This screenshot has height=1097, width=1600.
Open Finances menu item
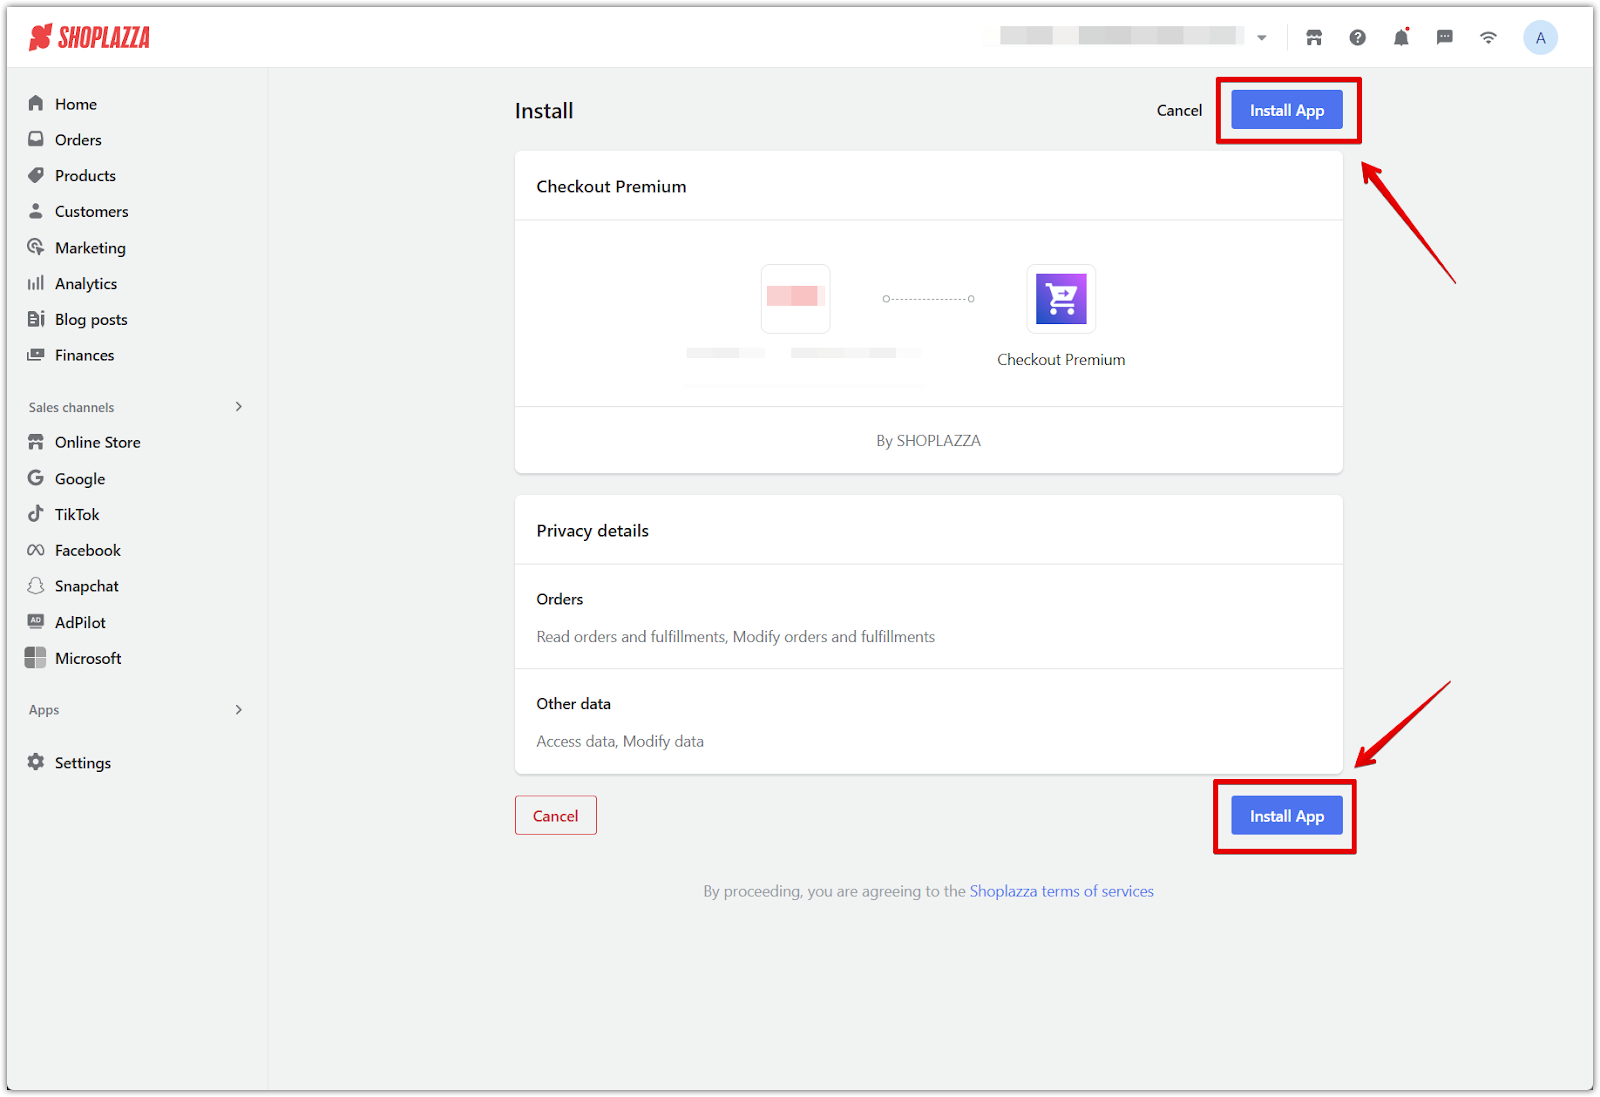coord(84,355)
